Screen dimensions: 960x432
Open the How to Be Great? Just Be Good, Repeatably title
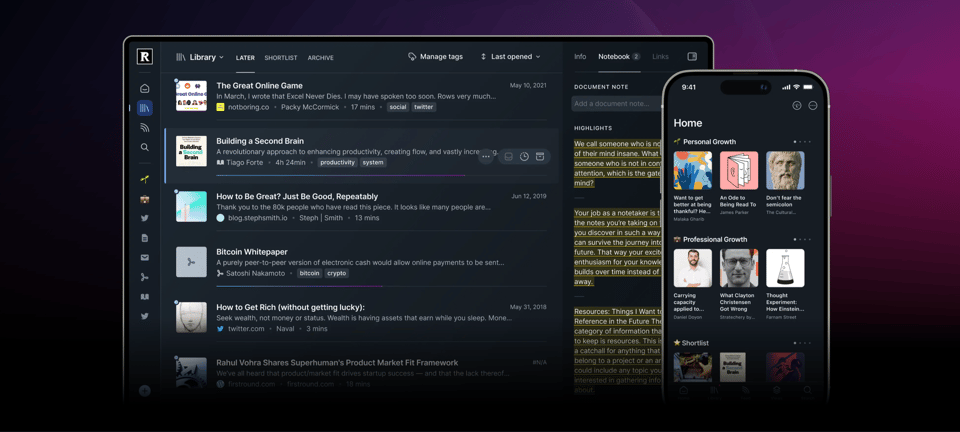point(297,196)
